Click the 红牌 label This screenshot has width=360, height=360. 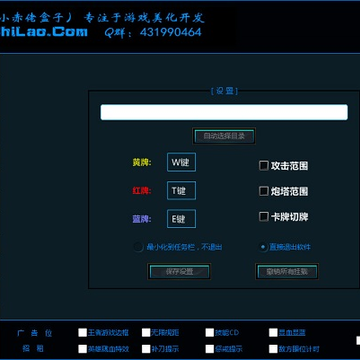(x=142, y=191)
